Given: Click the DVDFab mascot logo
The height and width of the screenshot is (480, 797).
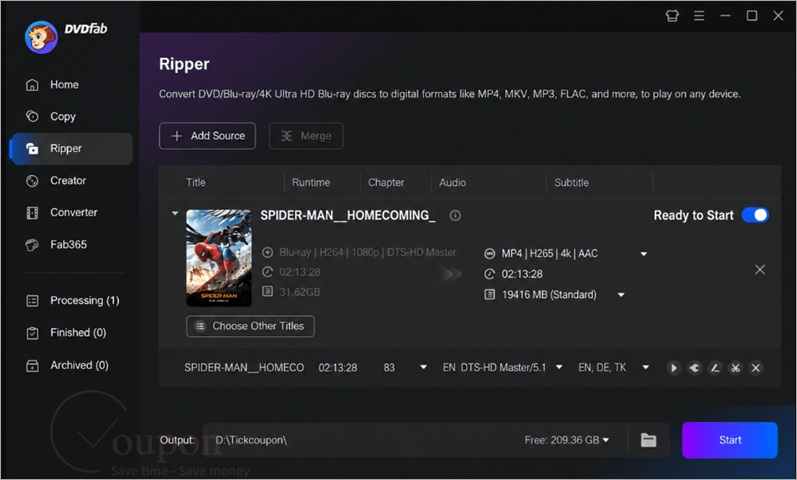Looking at the screenshot, I should tap(41, 37).
